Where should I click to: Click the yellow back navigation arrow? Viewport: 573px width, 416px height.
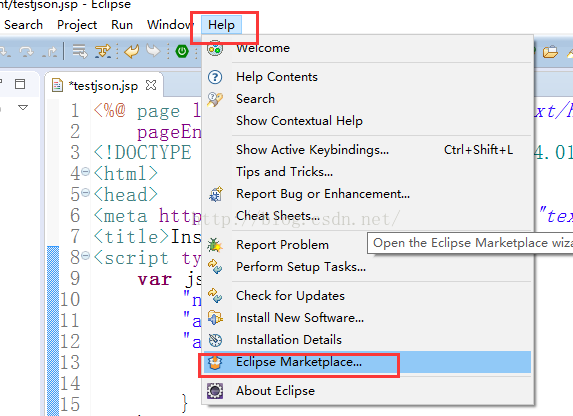coord(132,51)
